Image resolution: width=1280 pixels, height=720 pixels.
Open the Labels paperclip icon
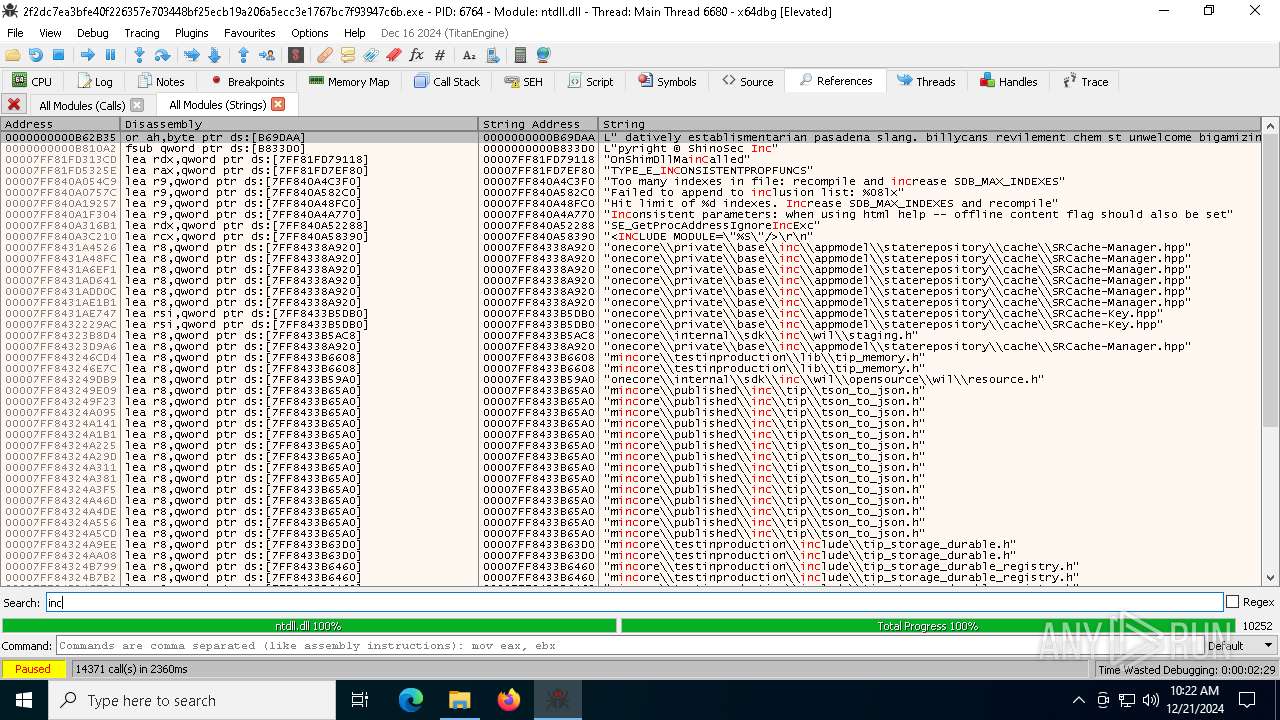point(371,55)
